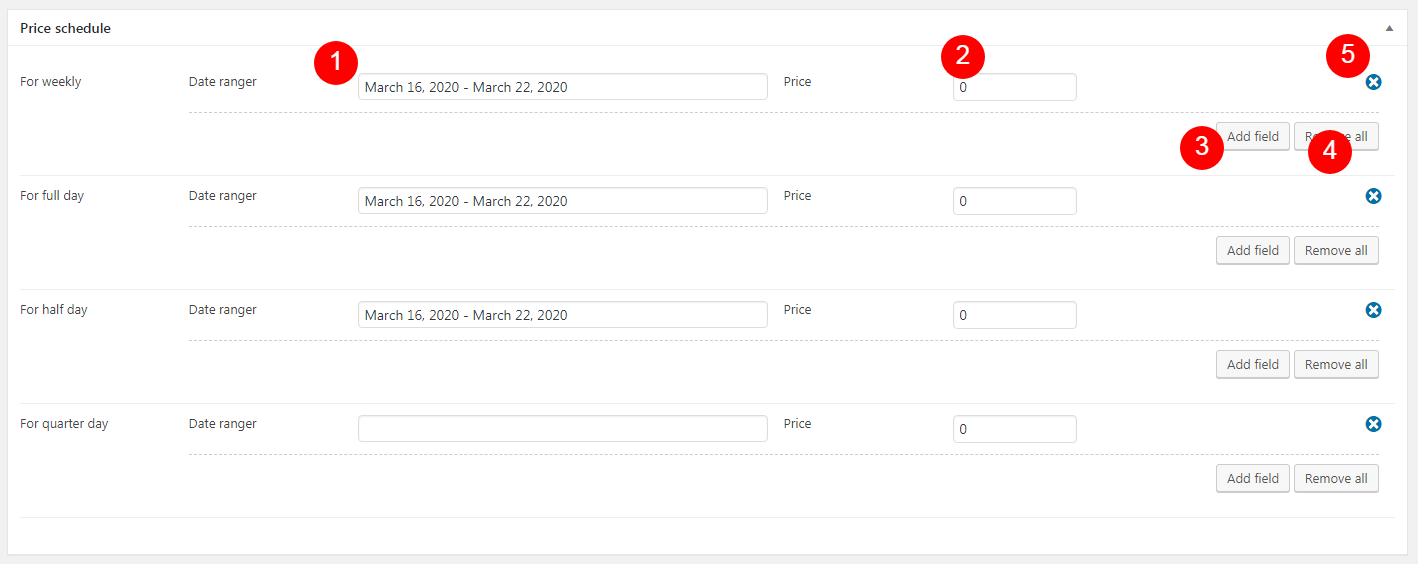1418x564 pixels.
Task: Remove all For quarter day fields
Action: tap(1335, 479)
